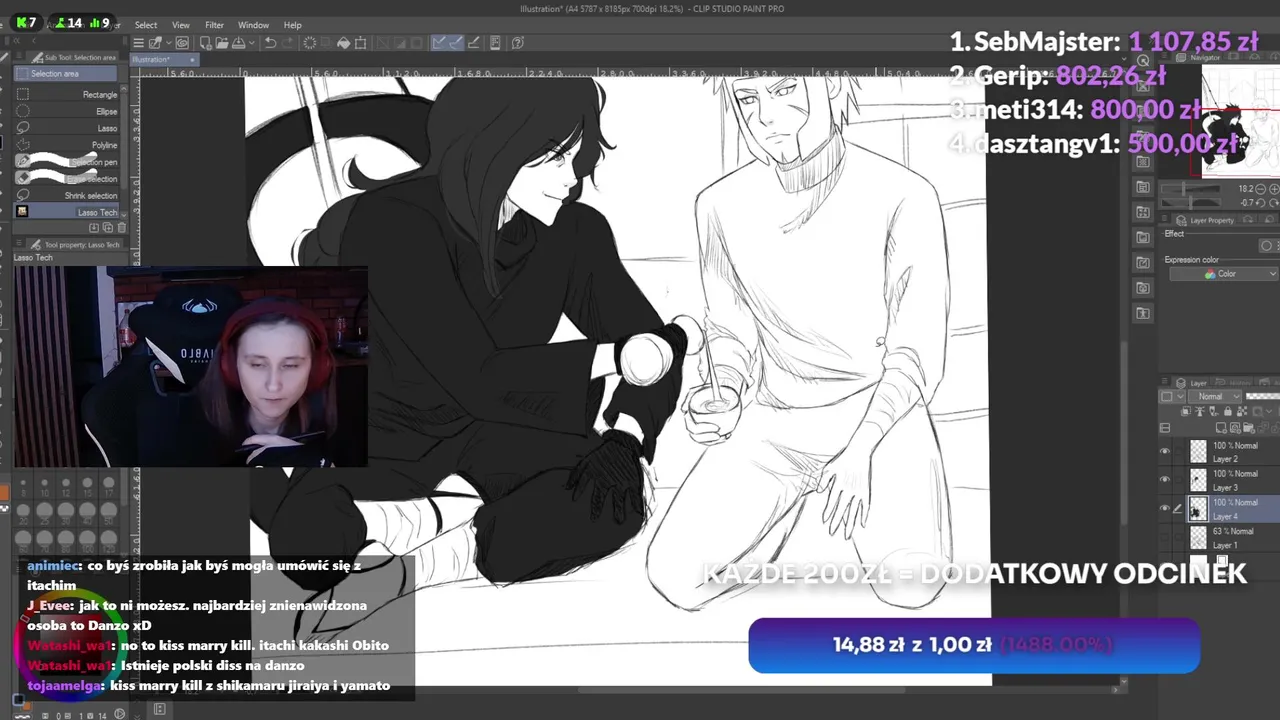
Task: Click the Redo toolbar icon
Action: (288, 43)
